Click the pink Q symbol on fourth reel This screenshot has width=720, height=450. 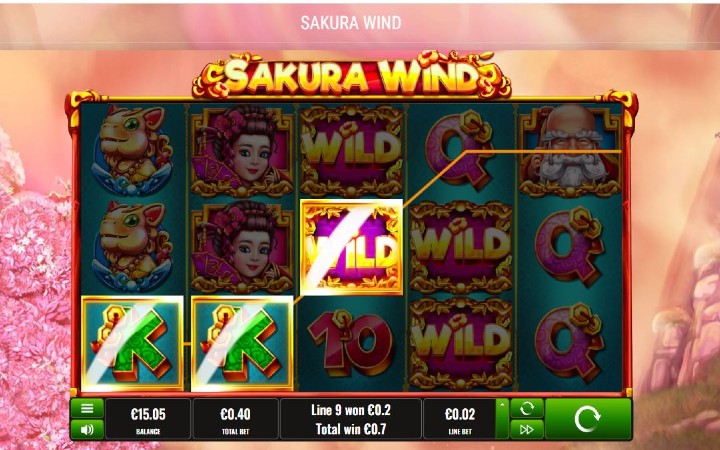point(460,151)
